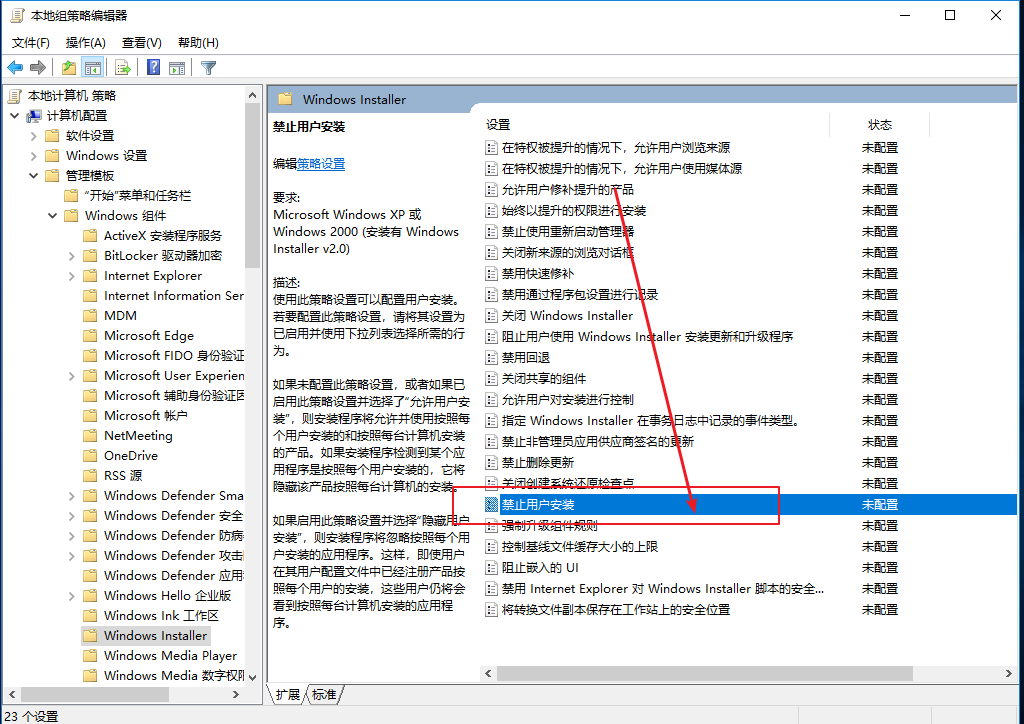Click the tree pane scroll down arrow
The width and height of the screenshot is (1024, 724).
click(x=252, y=677)
